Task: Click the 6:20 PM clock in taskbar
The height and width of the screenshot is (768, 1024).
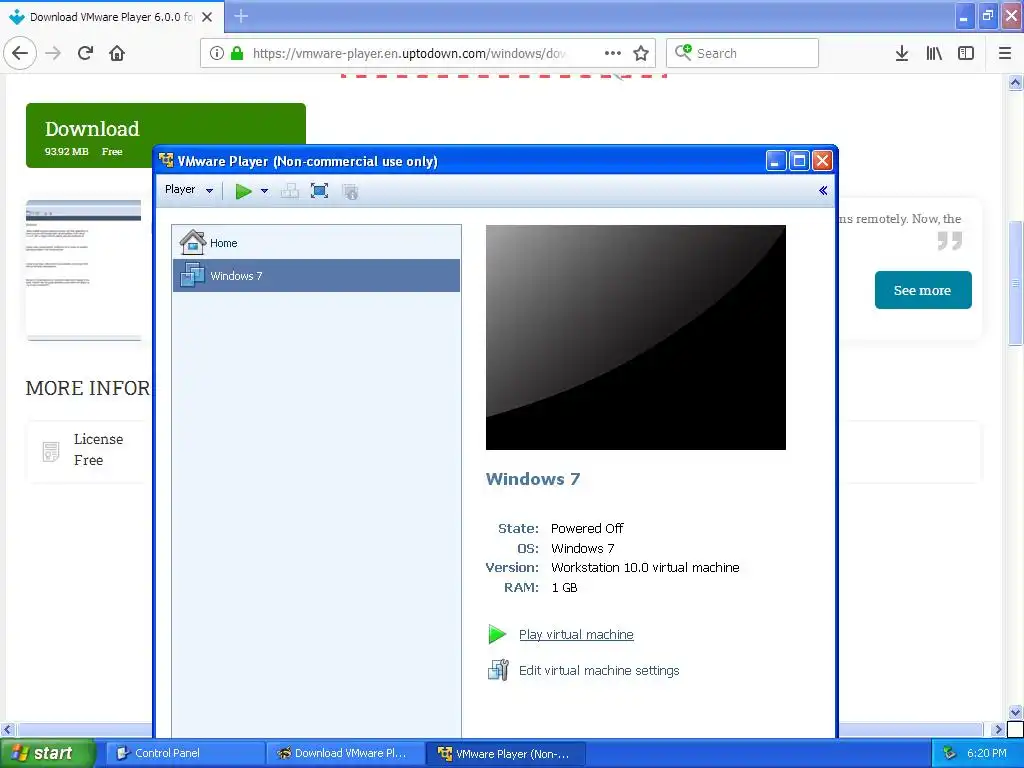Action: pos(987,754)
